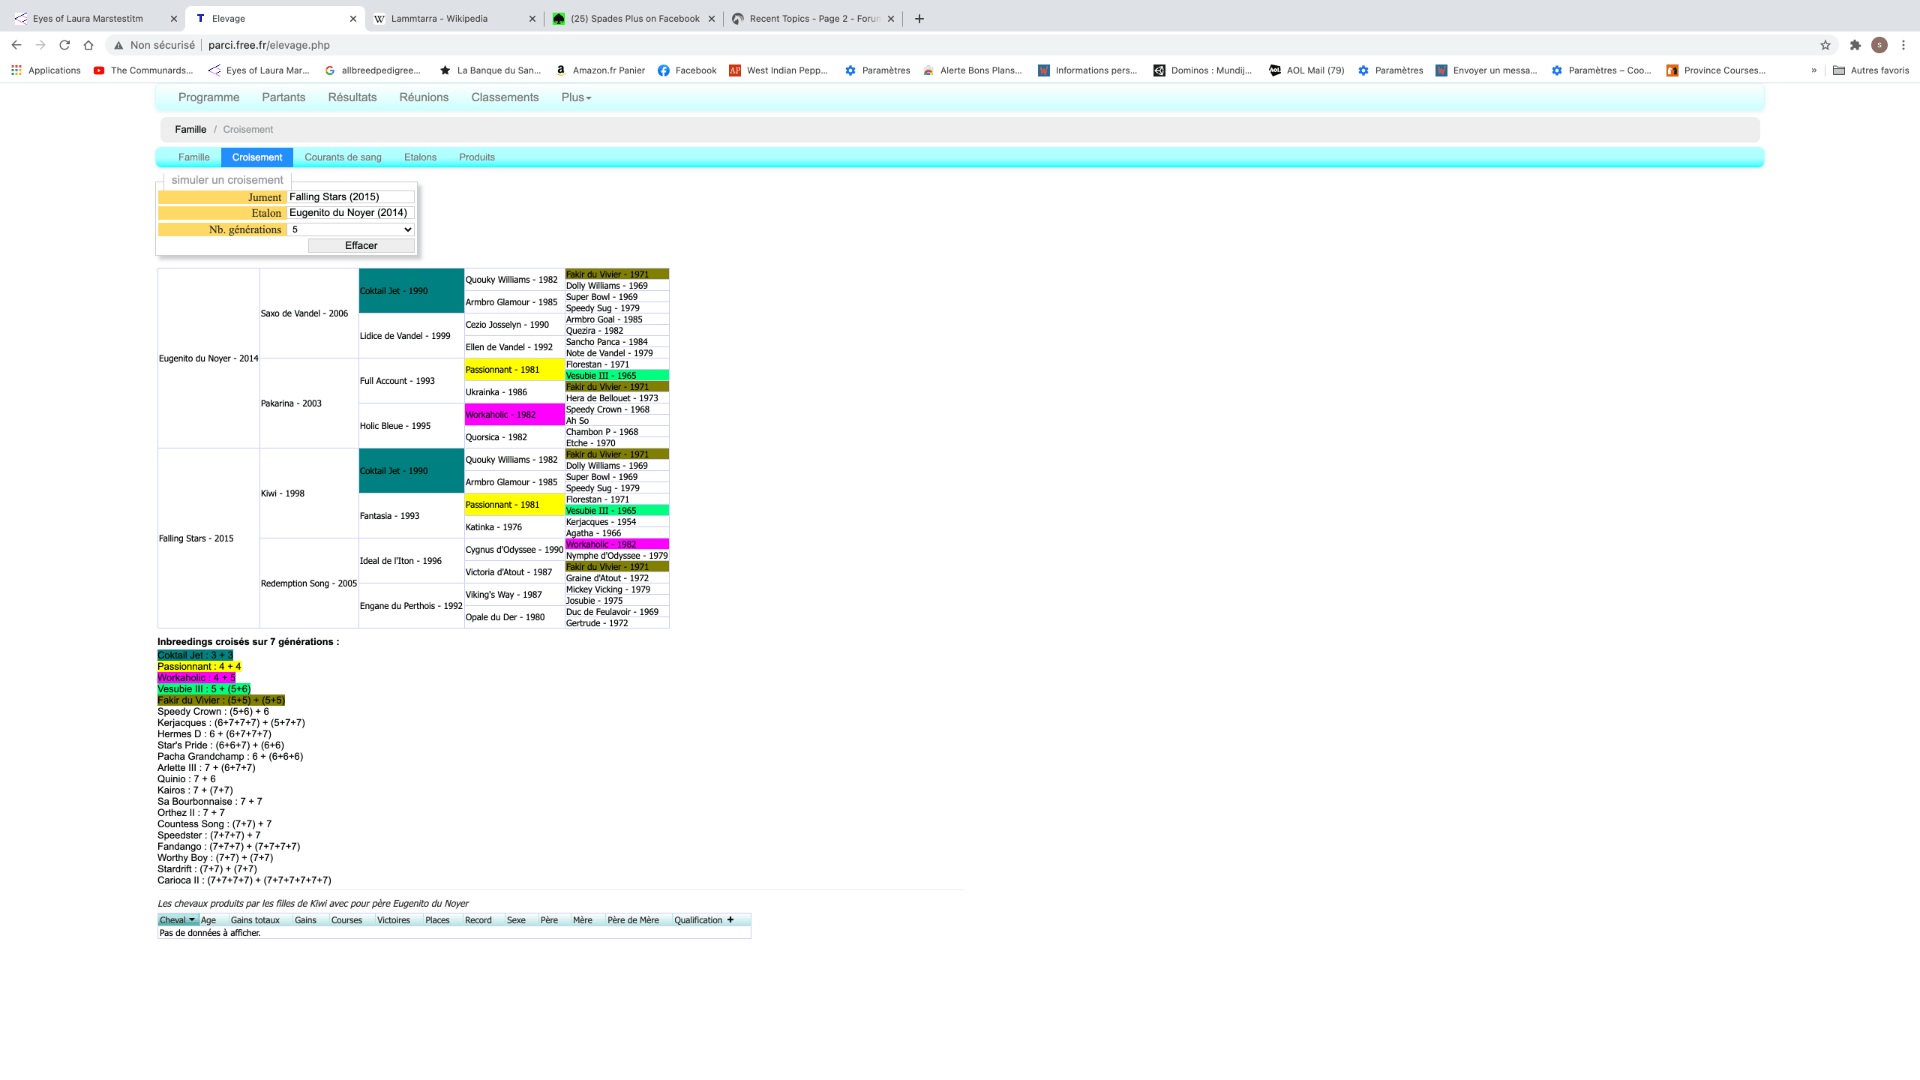Open the Dominos bookmark
1920x1080 pixels.
pos(1202,70)
